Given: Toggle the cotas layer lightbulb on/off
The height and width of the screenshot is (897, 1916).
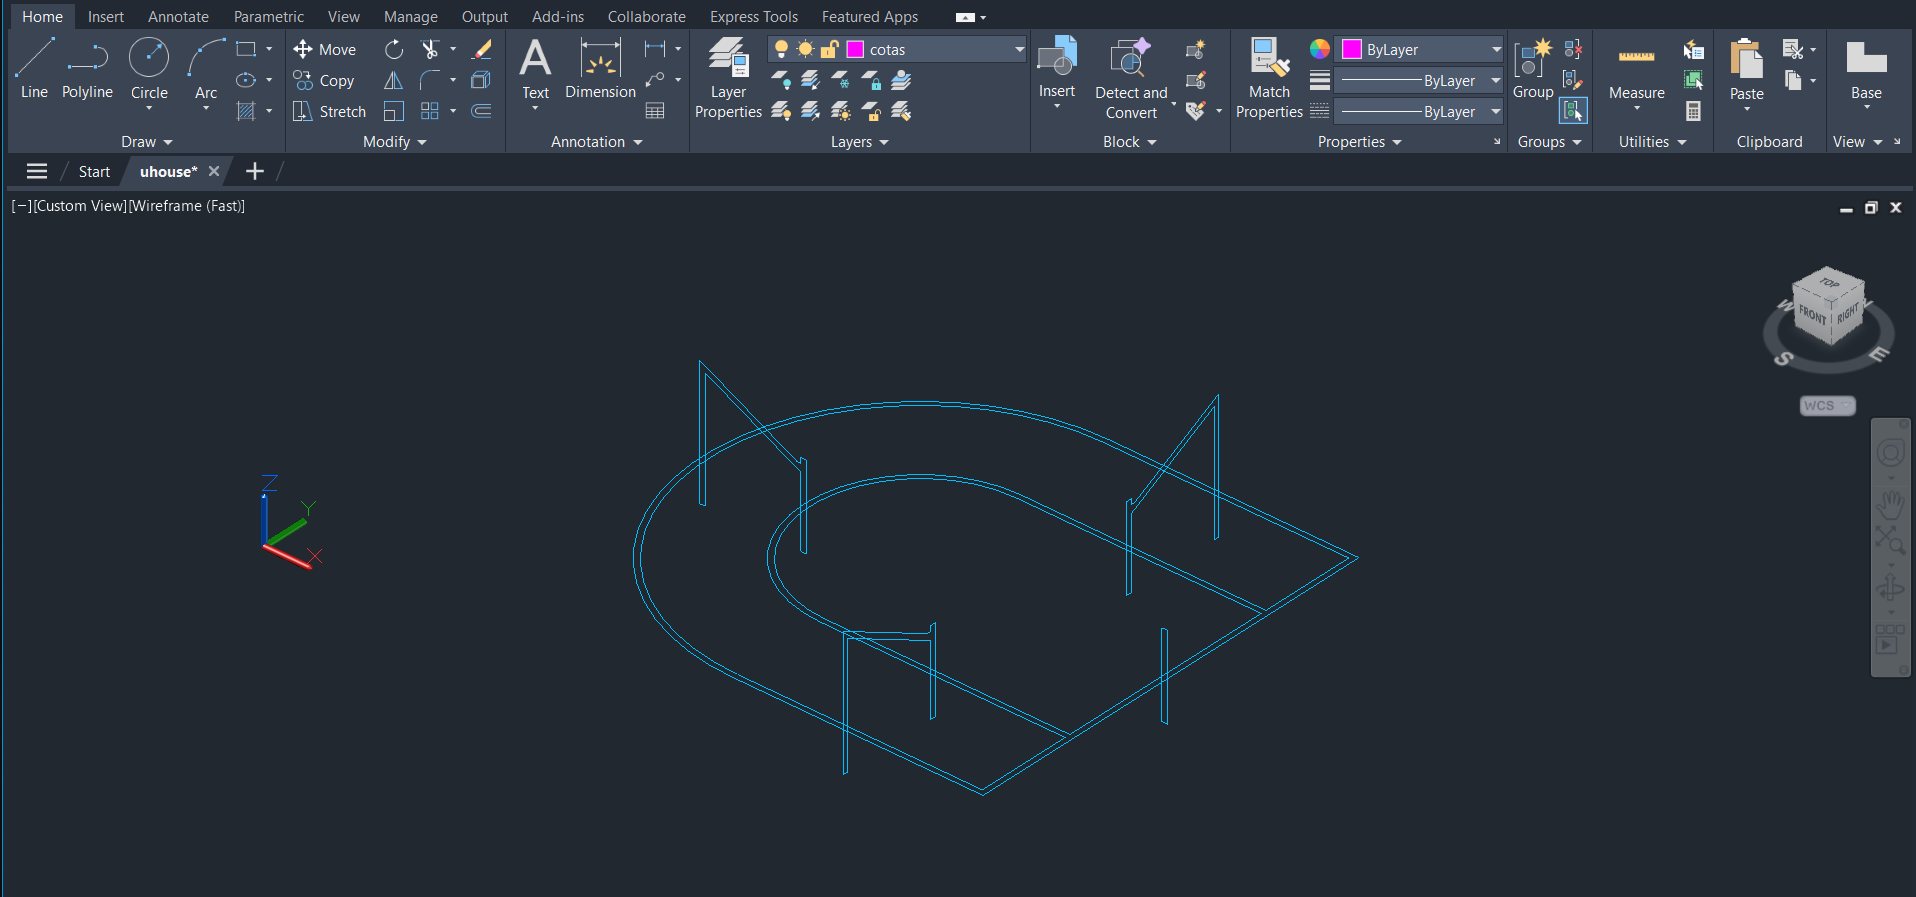Looking at the screenshot, I should pos(781,49).
